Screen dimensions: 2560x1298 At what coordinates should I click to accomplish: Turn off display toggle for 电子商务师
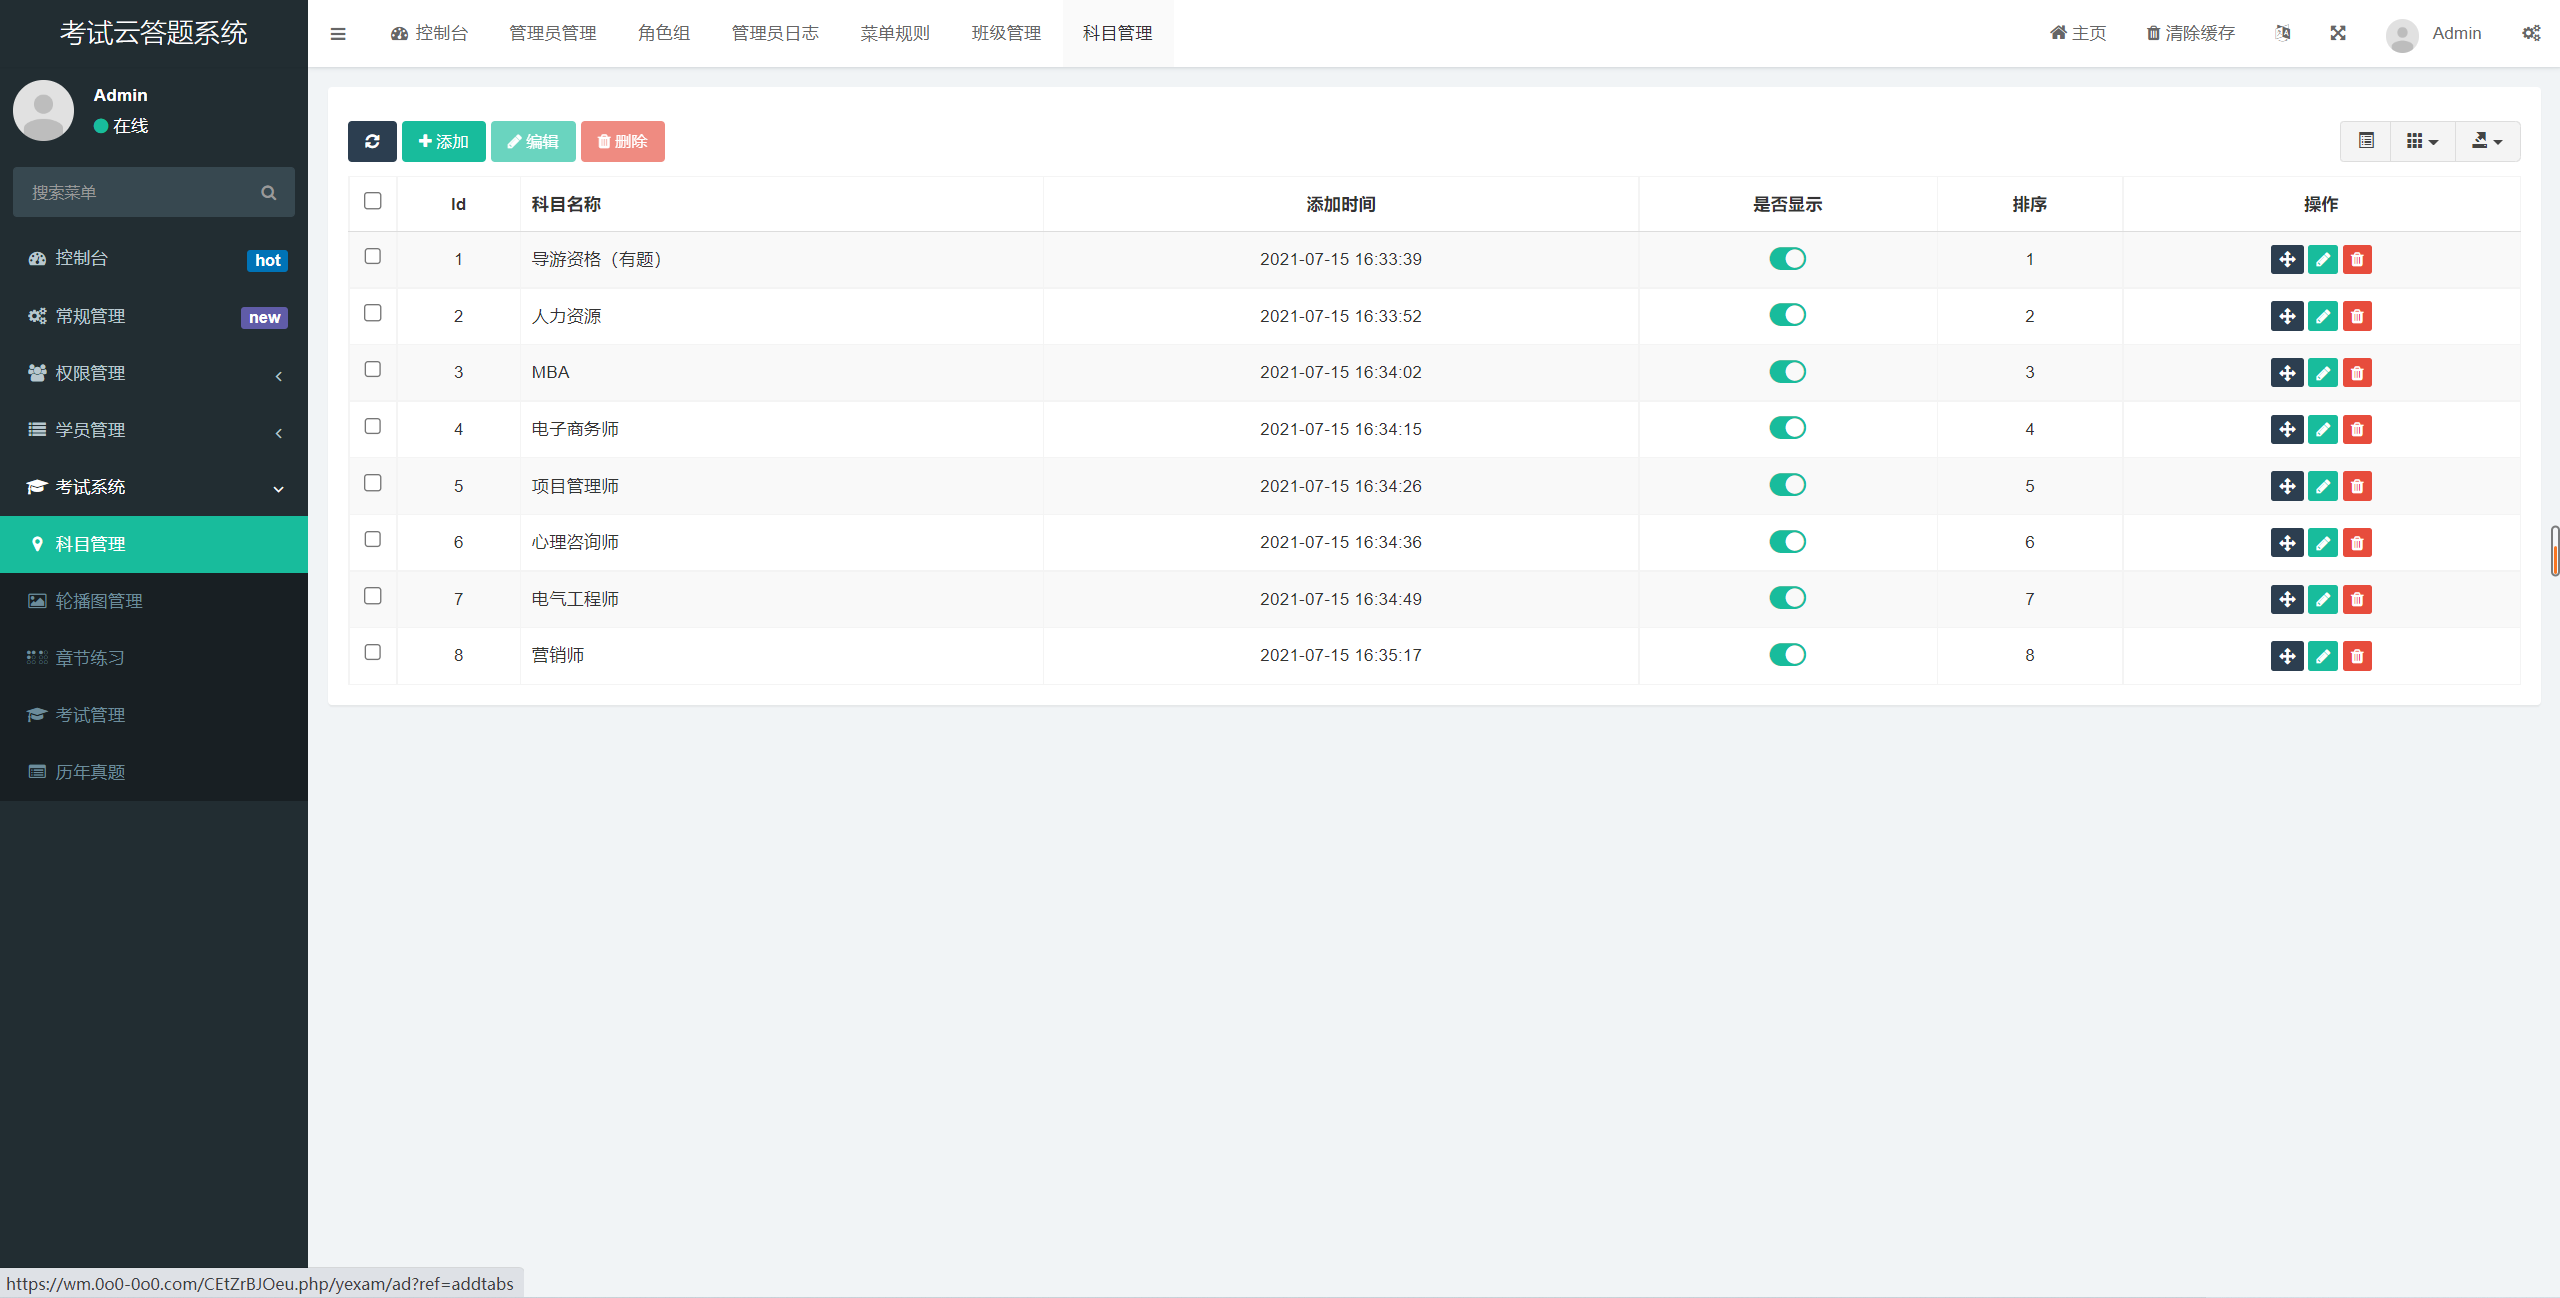[x=1787, y=428]
